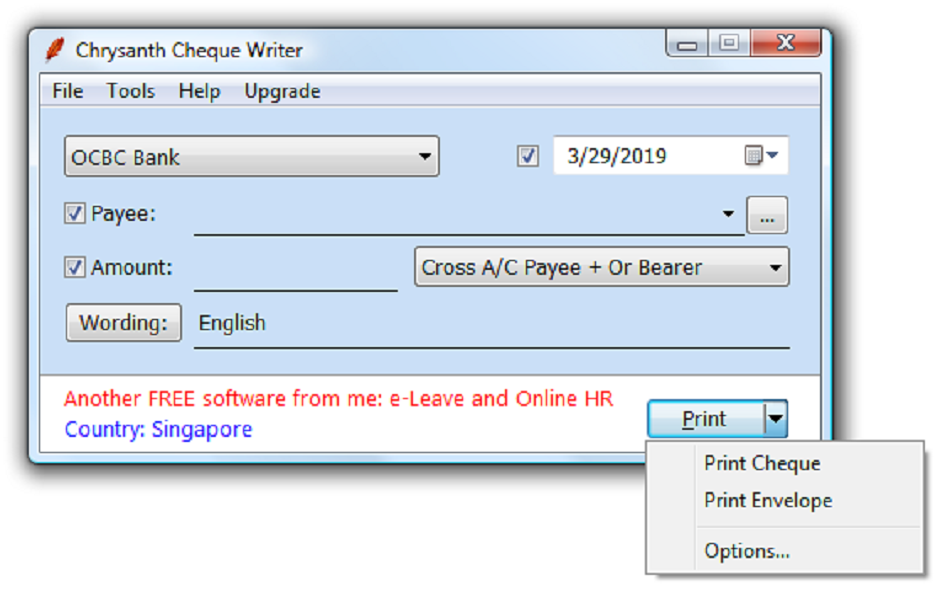This screenshot has height=600, width=945.
Task: Maximize the Cheque Writer window
Action: tap(730, 43)
